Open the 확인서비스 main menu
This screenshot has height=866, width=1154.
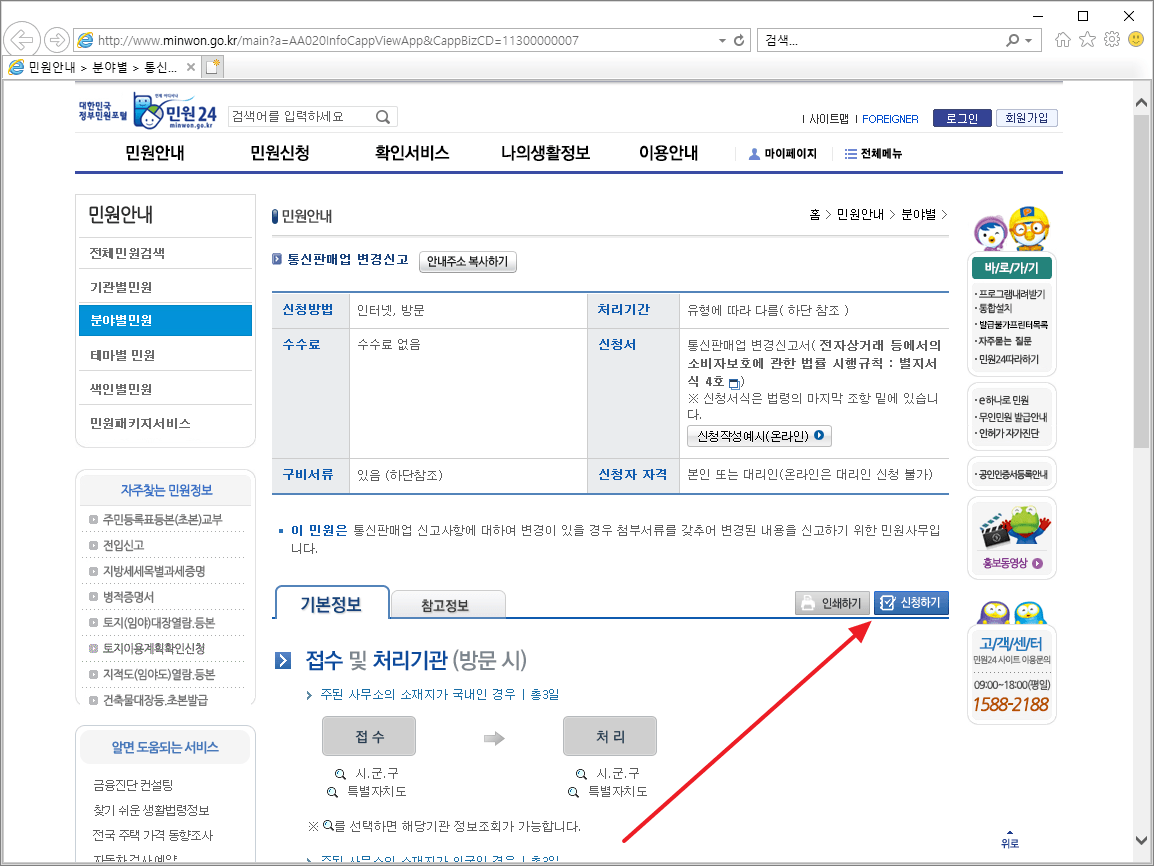point(412,153)
